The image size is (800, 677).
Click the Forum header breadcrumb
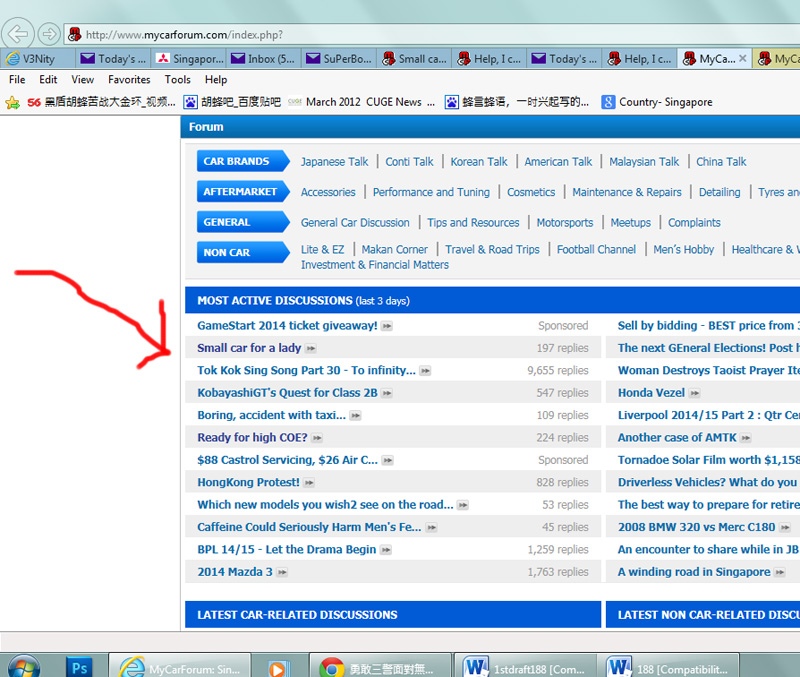(206, 127)
